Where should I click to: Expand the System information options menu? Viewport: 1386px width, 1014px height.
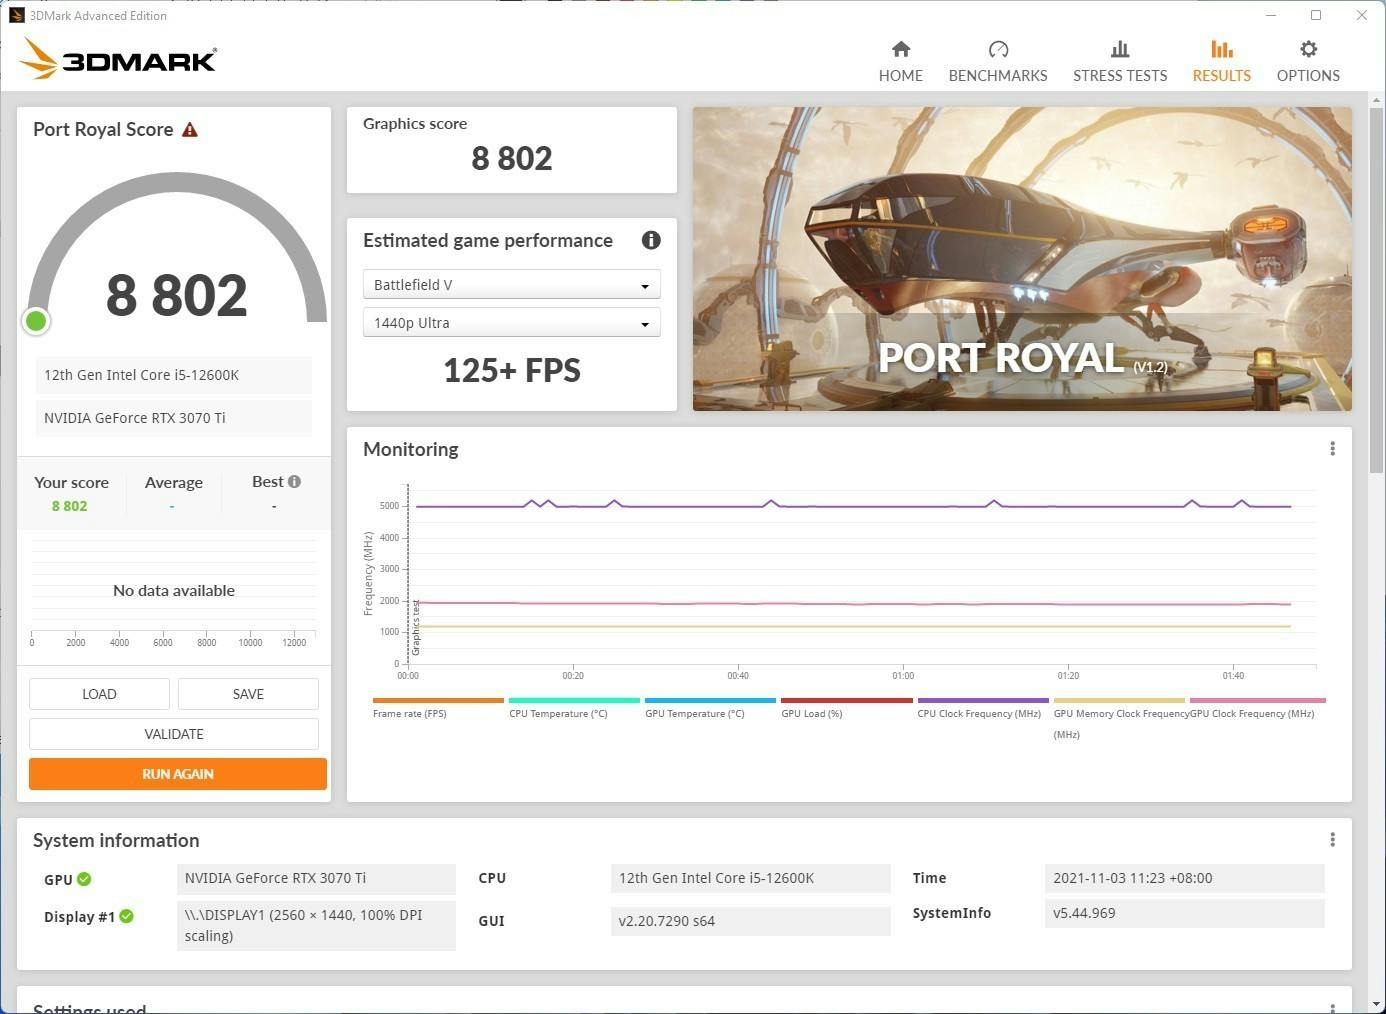coord(1332,840)
